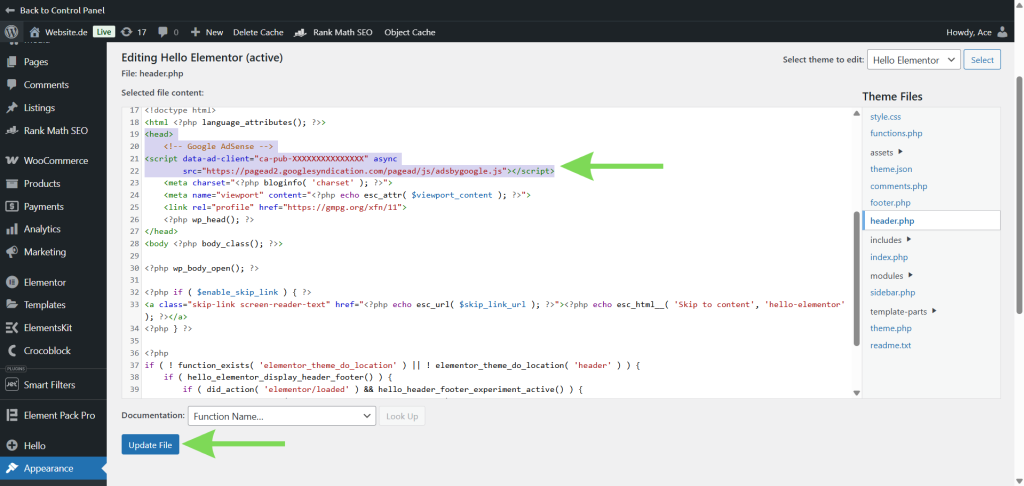Click the Select theme button

(982, 59)
